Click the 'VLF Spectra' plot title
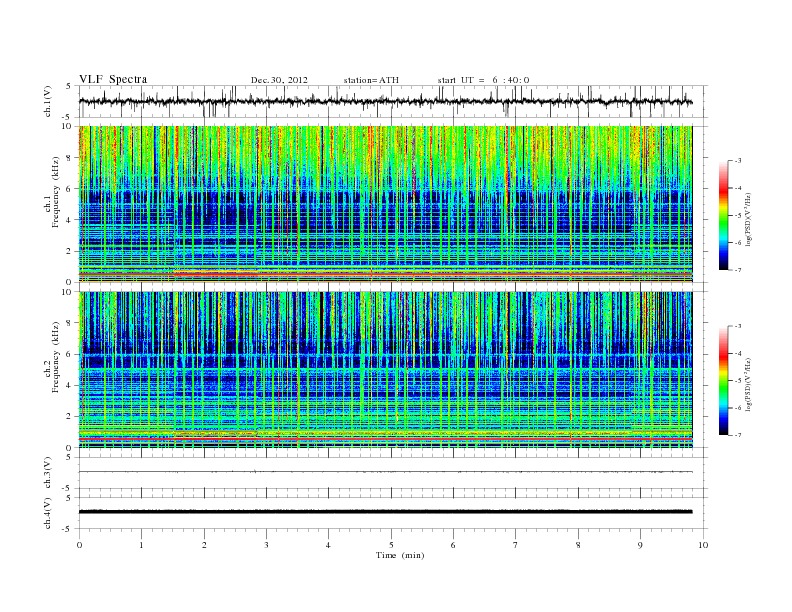This screenshot has height=612, width=792. coord(113,79)
